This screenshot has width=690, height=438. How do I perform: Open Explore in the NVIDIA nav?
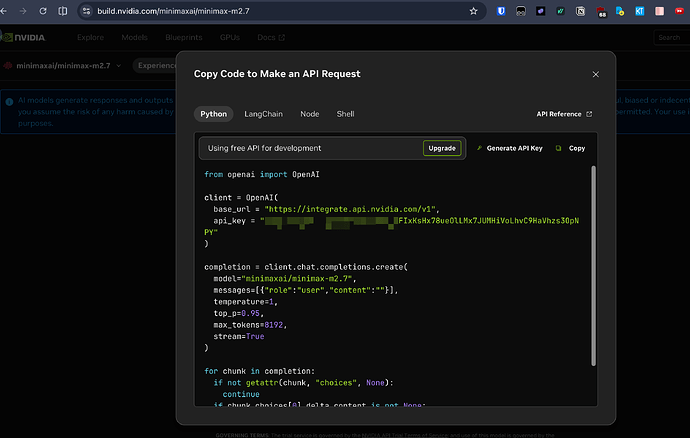[90, 37]
